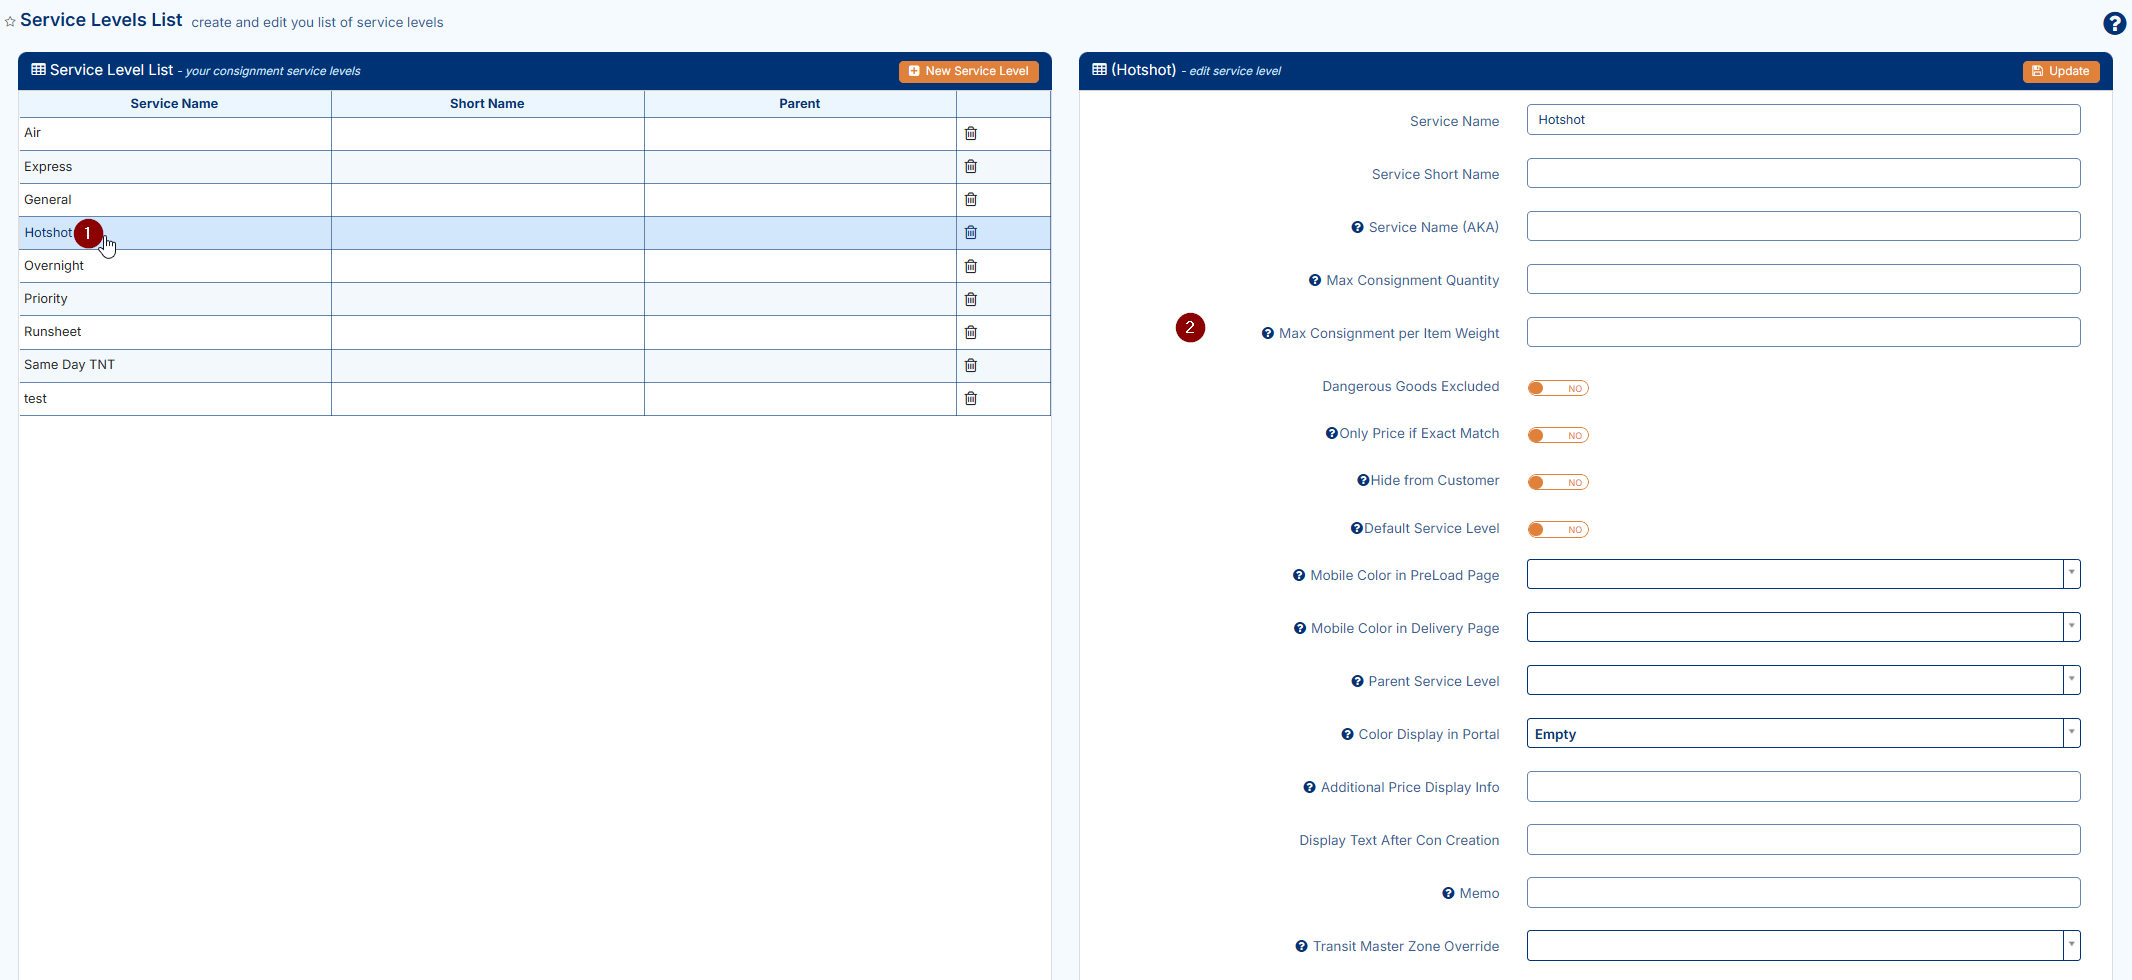Click help icon beside Memo label

click(x=1447, y=894)
